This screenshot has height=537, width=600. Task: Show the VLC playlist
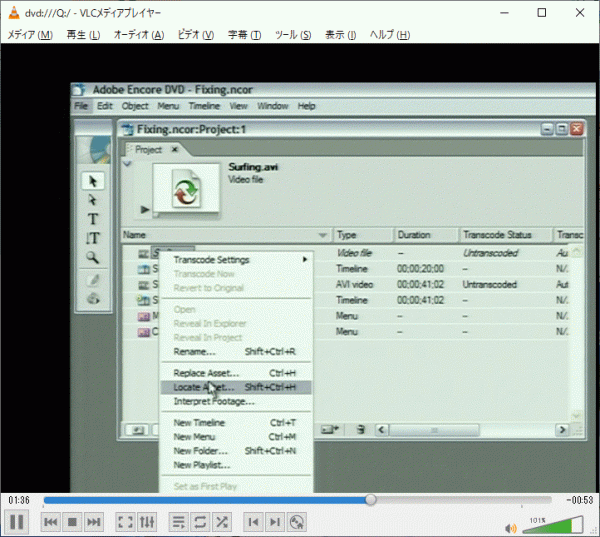(x=179, y=522)
